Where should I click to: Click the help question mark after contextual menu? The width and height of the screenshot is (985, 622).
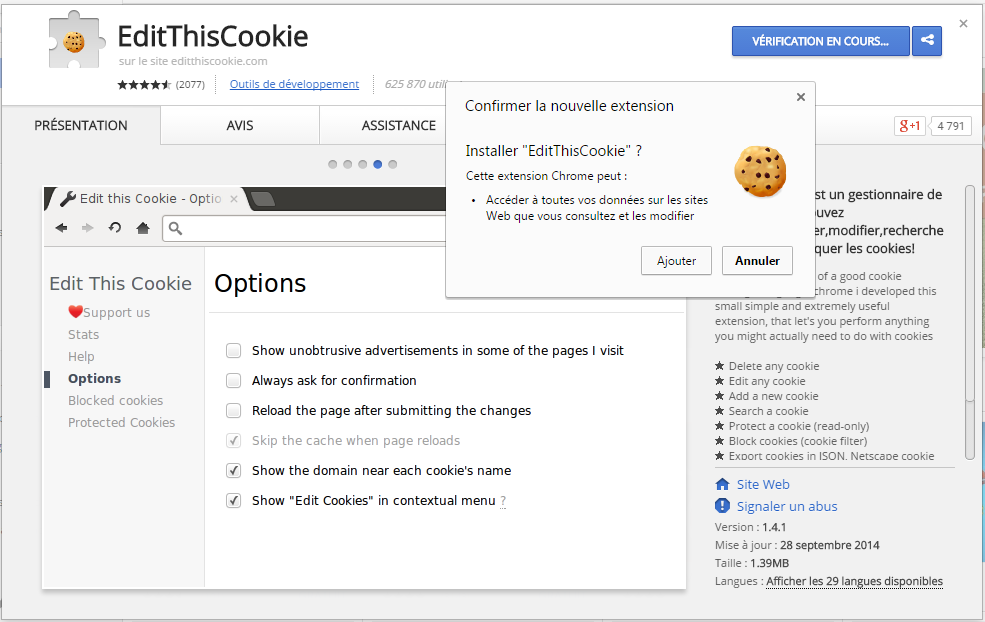click(x=503, y=501)
